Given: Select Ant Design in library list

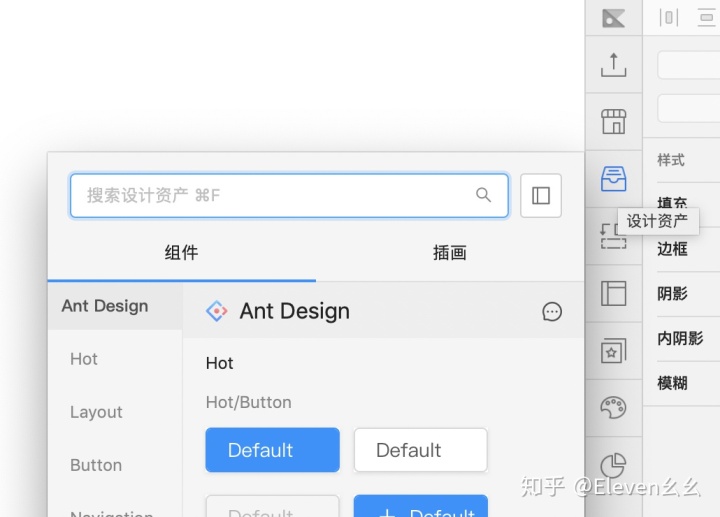Looking at the screenshot, I should point(115,306).
